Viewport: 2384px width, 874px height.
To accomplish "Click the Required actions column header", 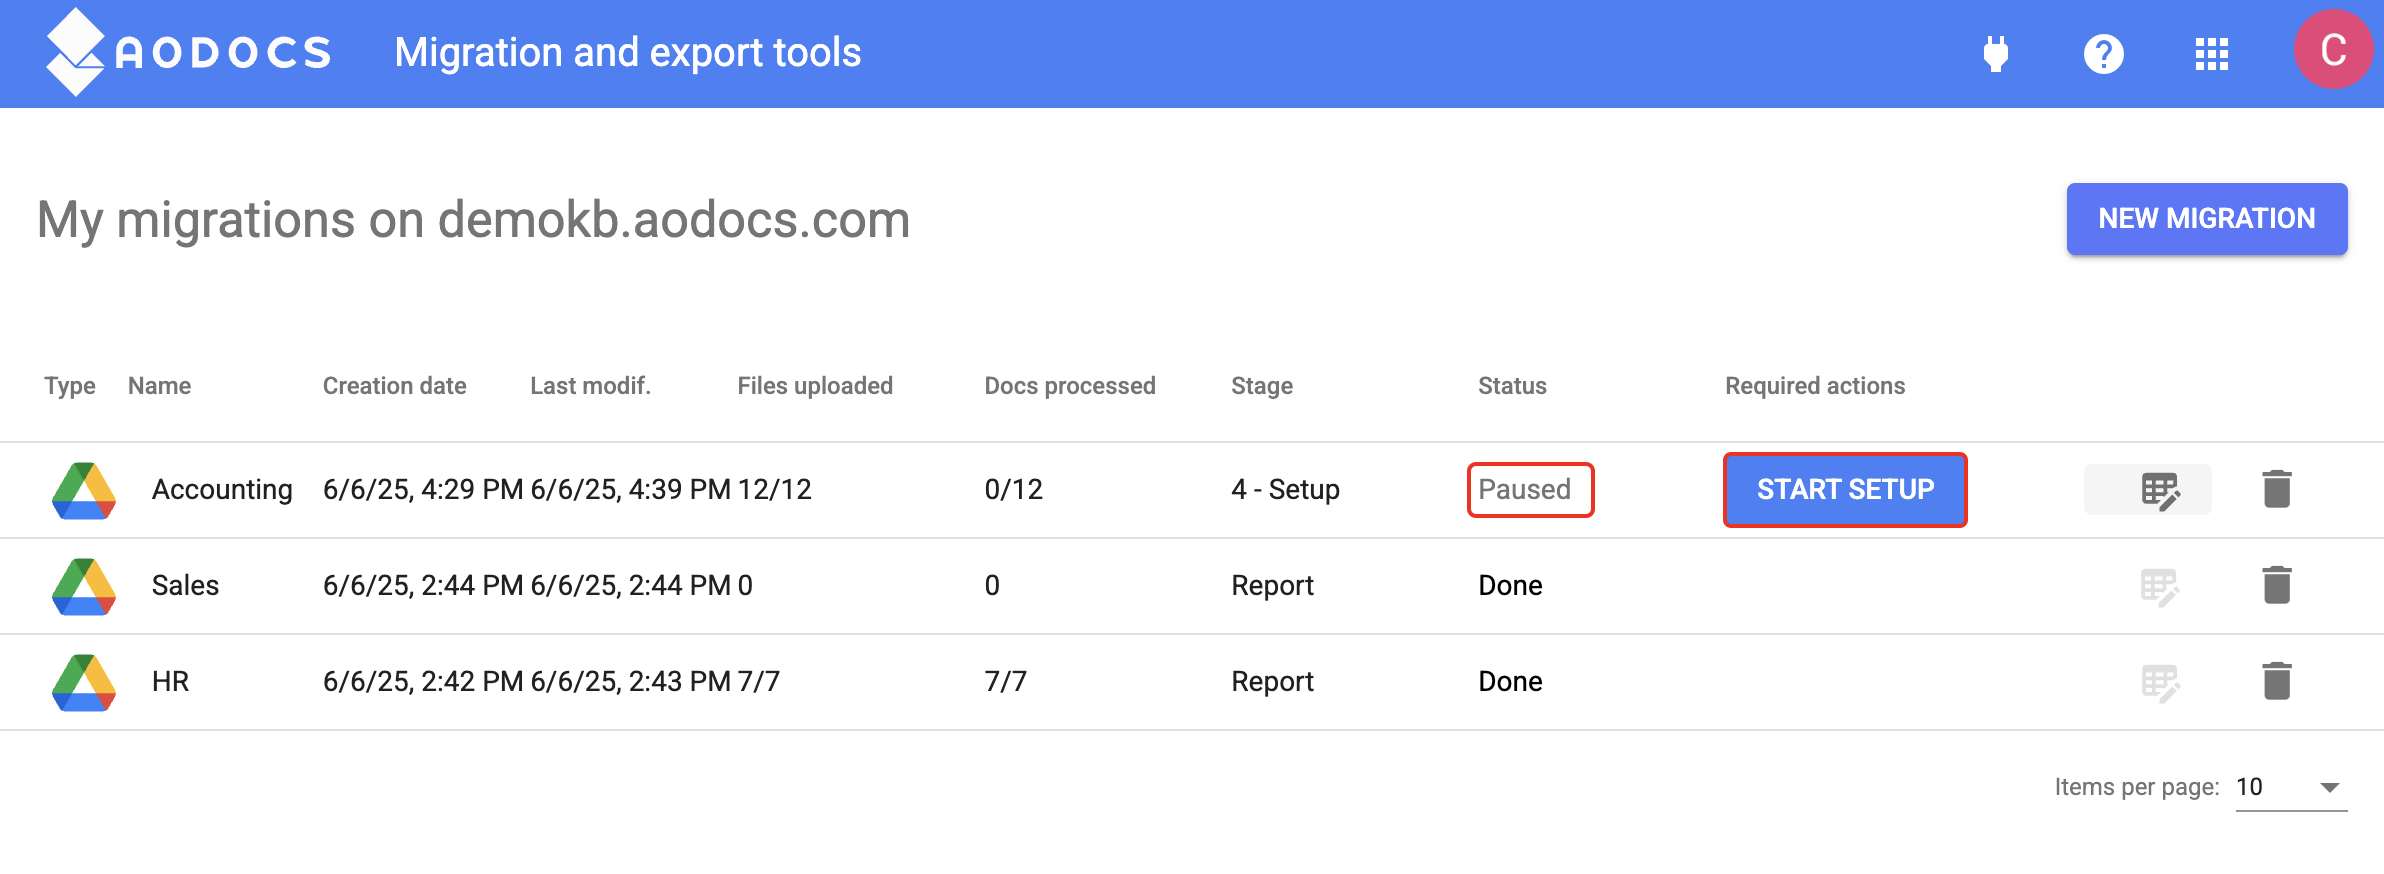I will pos(1815,386).
